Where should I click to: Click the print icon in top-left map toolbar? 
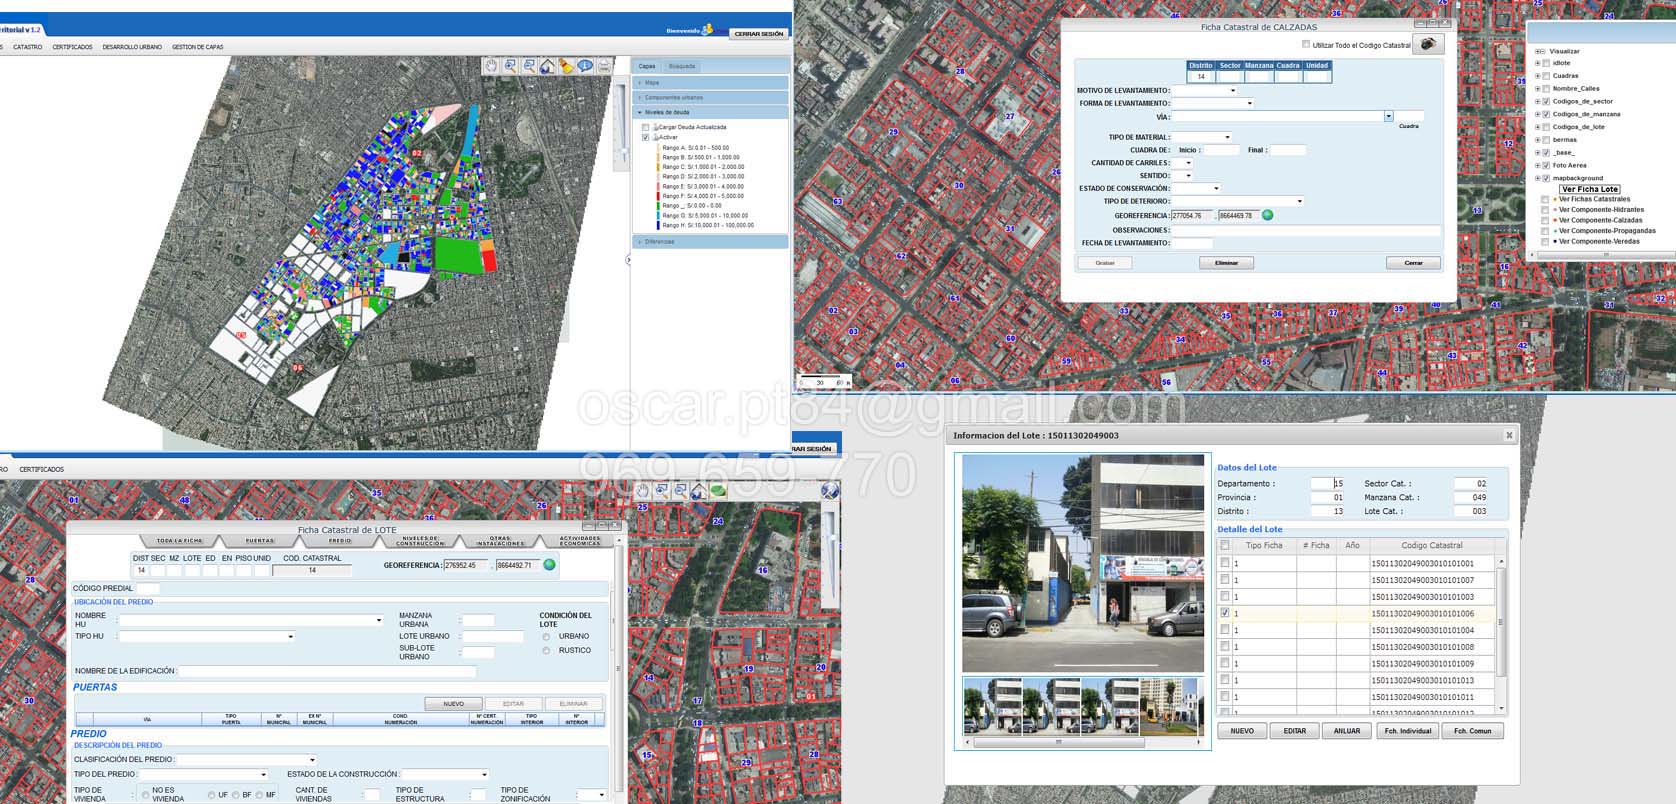tap(604, 65)
